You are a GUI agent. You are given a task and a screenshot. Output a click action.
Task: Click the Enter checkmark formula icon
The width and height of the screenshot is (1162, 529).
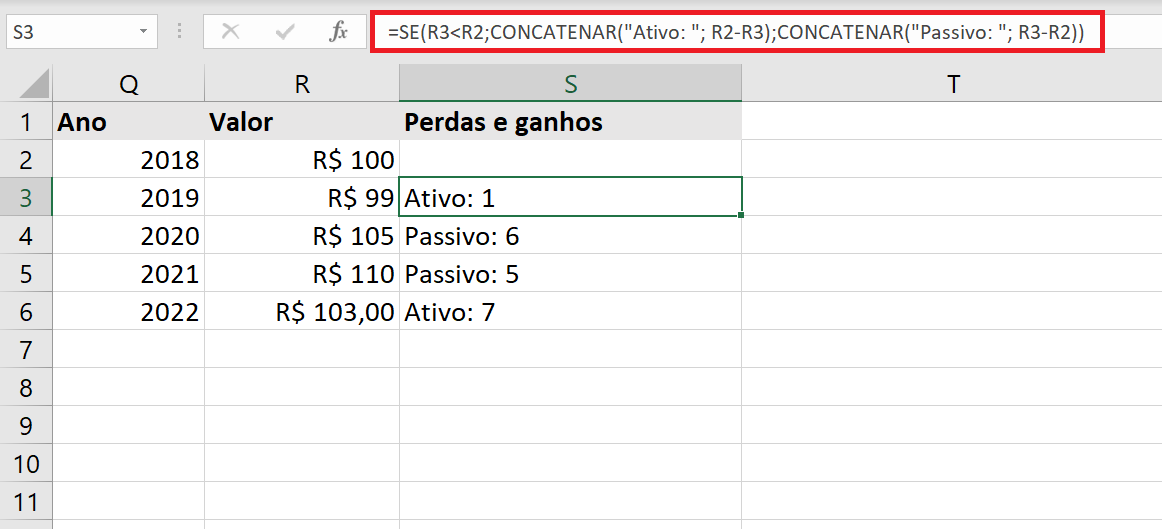coord(285,32)
